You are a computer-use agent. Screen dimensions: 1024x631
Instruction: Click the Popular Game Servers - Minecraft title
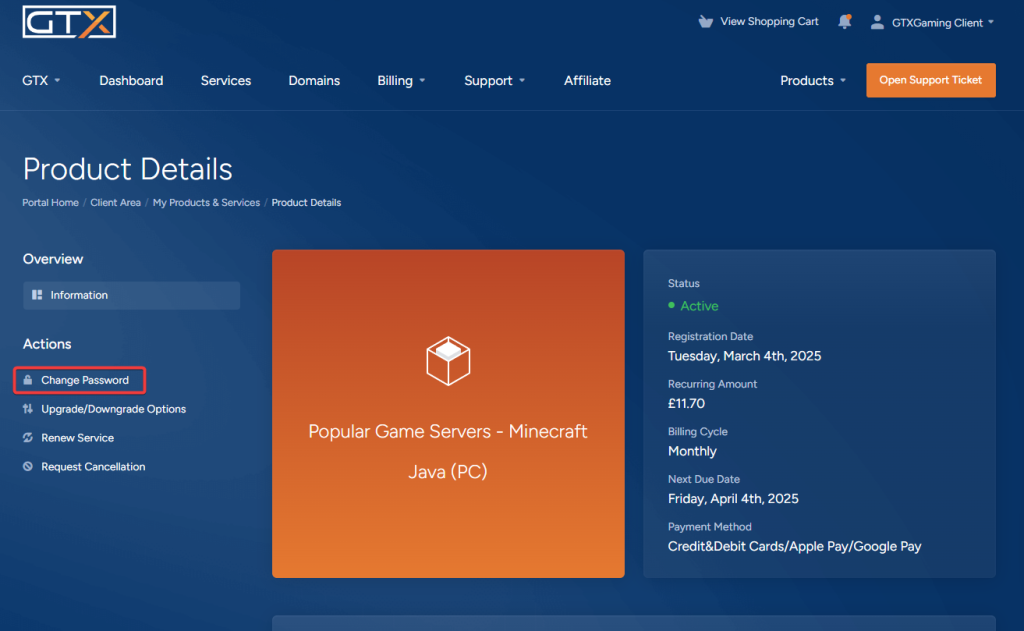tap(448, 431)
